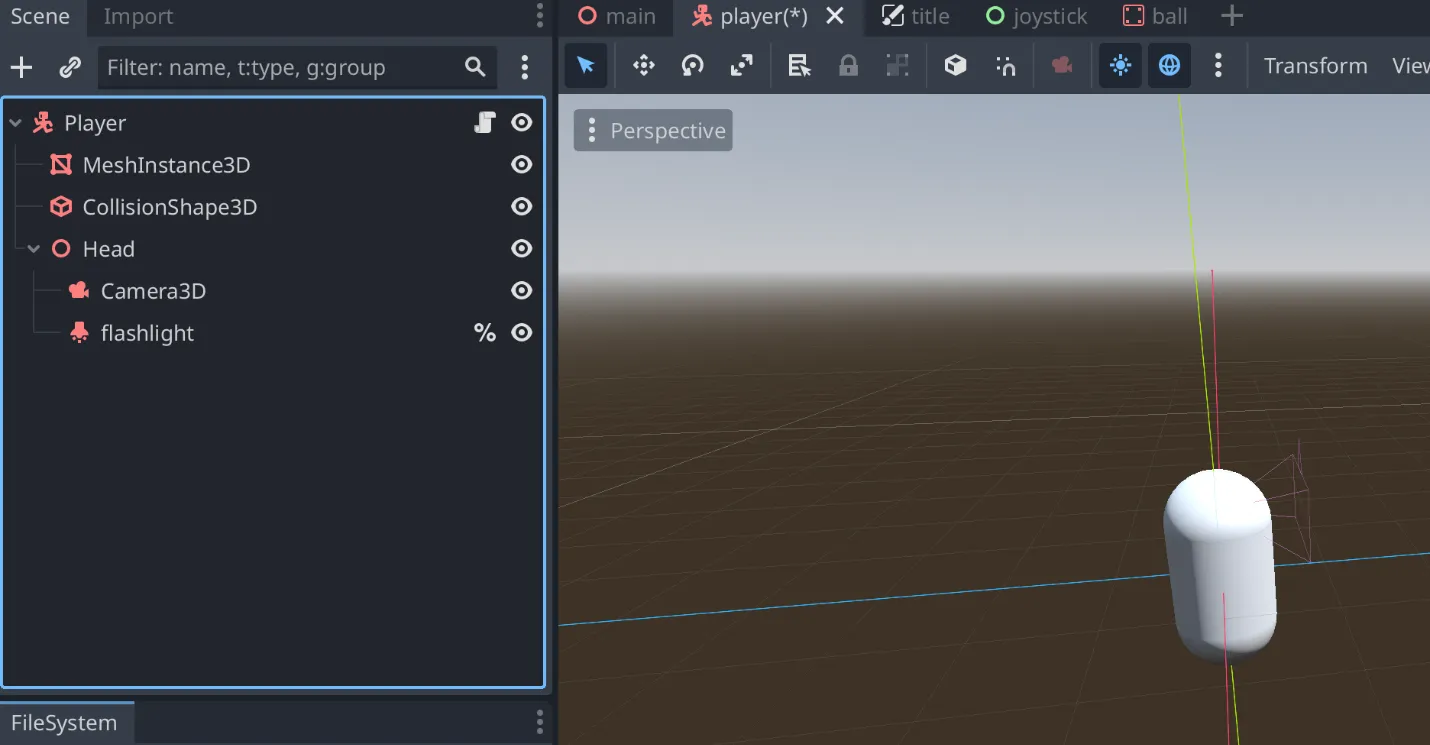Select the flashlight node in the tree
The height and width of the screenshot is (745, 1430).
pos(147,333)
